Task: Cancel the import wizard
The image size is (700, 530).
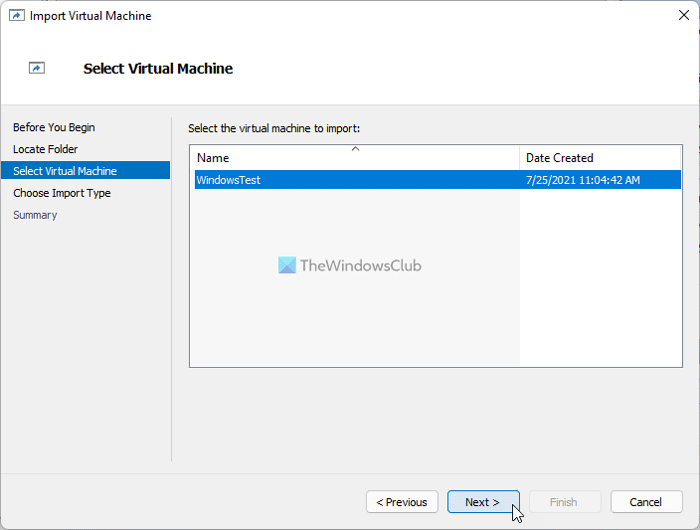Action: 646,502
